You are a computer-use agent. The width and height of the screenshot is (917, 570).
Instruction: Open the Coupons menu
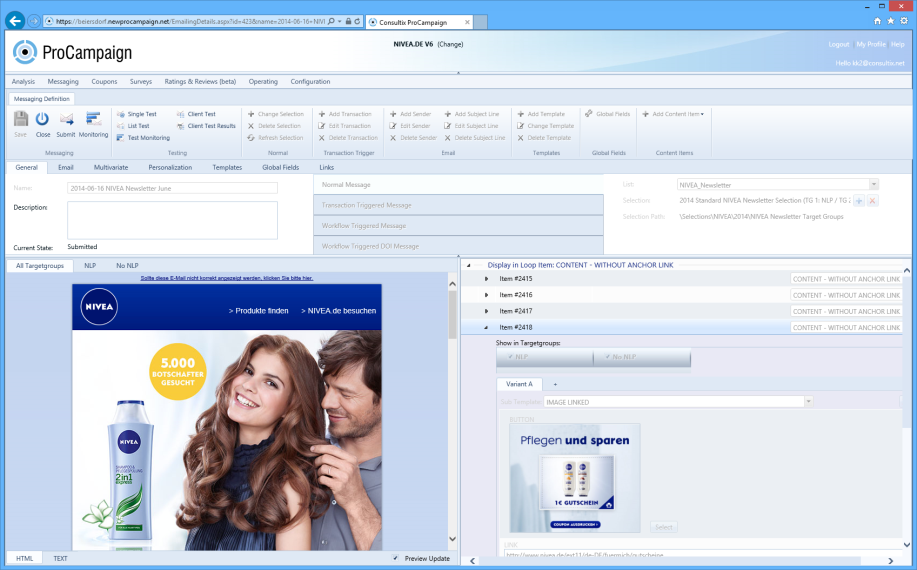tap(104, 81)
